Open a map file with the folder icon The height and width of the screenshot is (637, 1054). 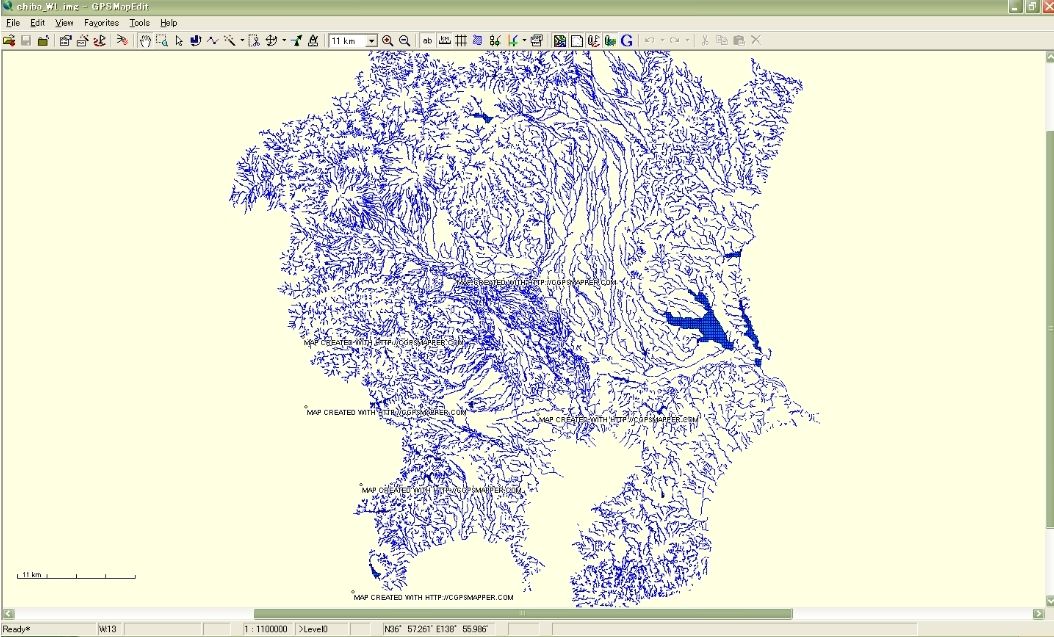click(9, 40)
